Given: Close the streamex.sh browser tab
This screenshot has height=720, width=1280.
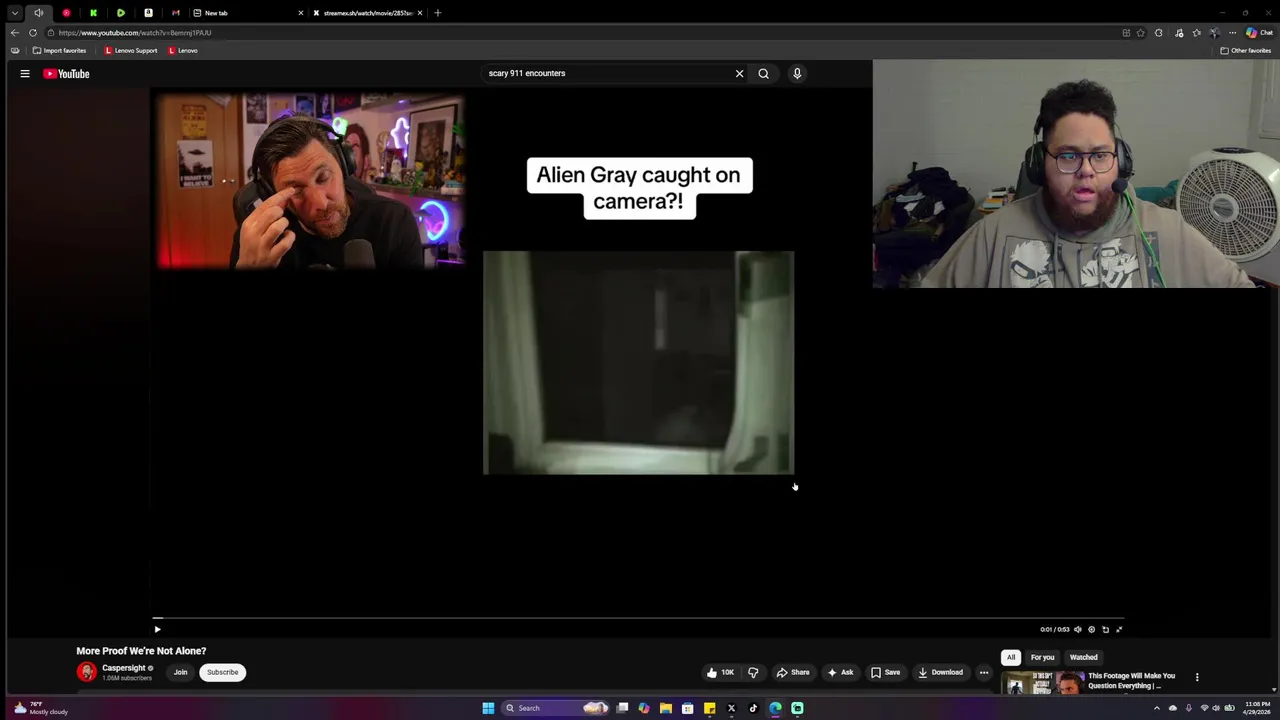Looking at the screenshot, I should tap(420, 13).
